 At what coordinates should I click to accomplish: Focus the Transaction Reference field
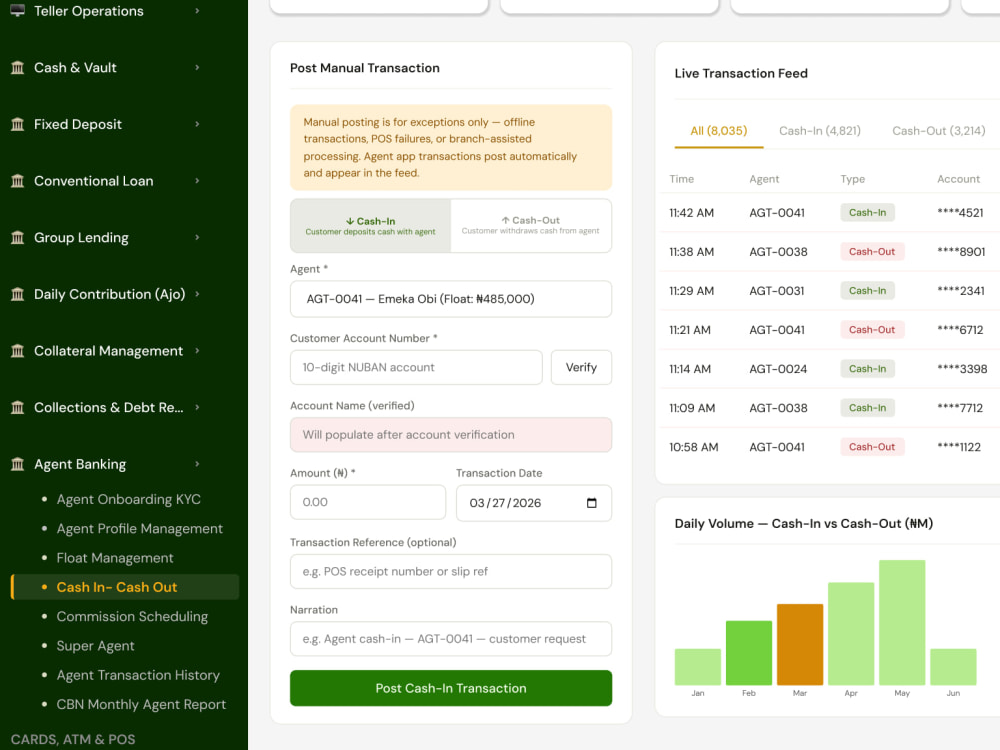coord(451,571)
